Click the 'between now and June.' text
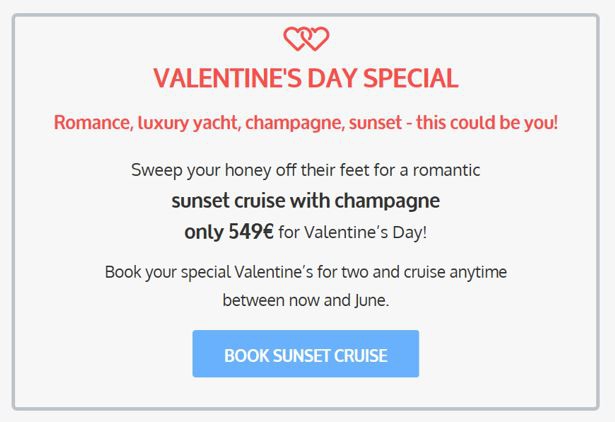Viewport: 615px width, 422px height. pos(306,301)
